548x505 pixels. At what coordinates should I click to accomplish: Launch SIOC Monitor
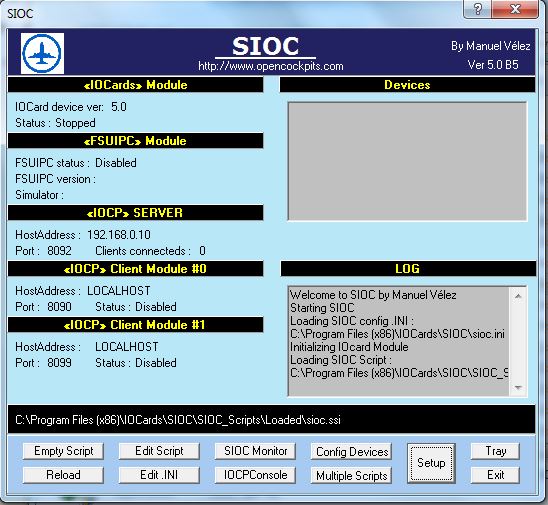[255, 451]
